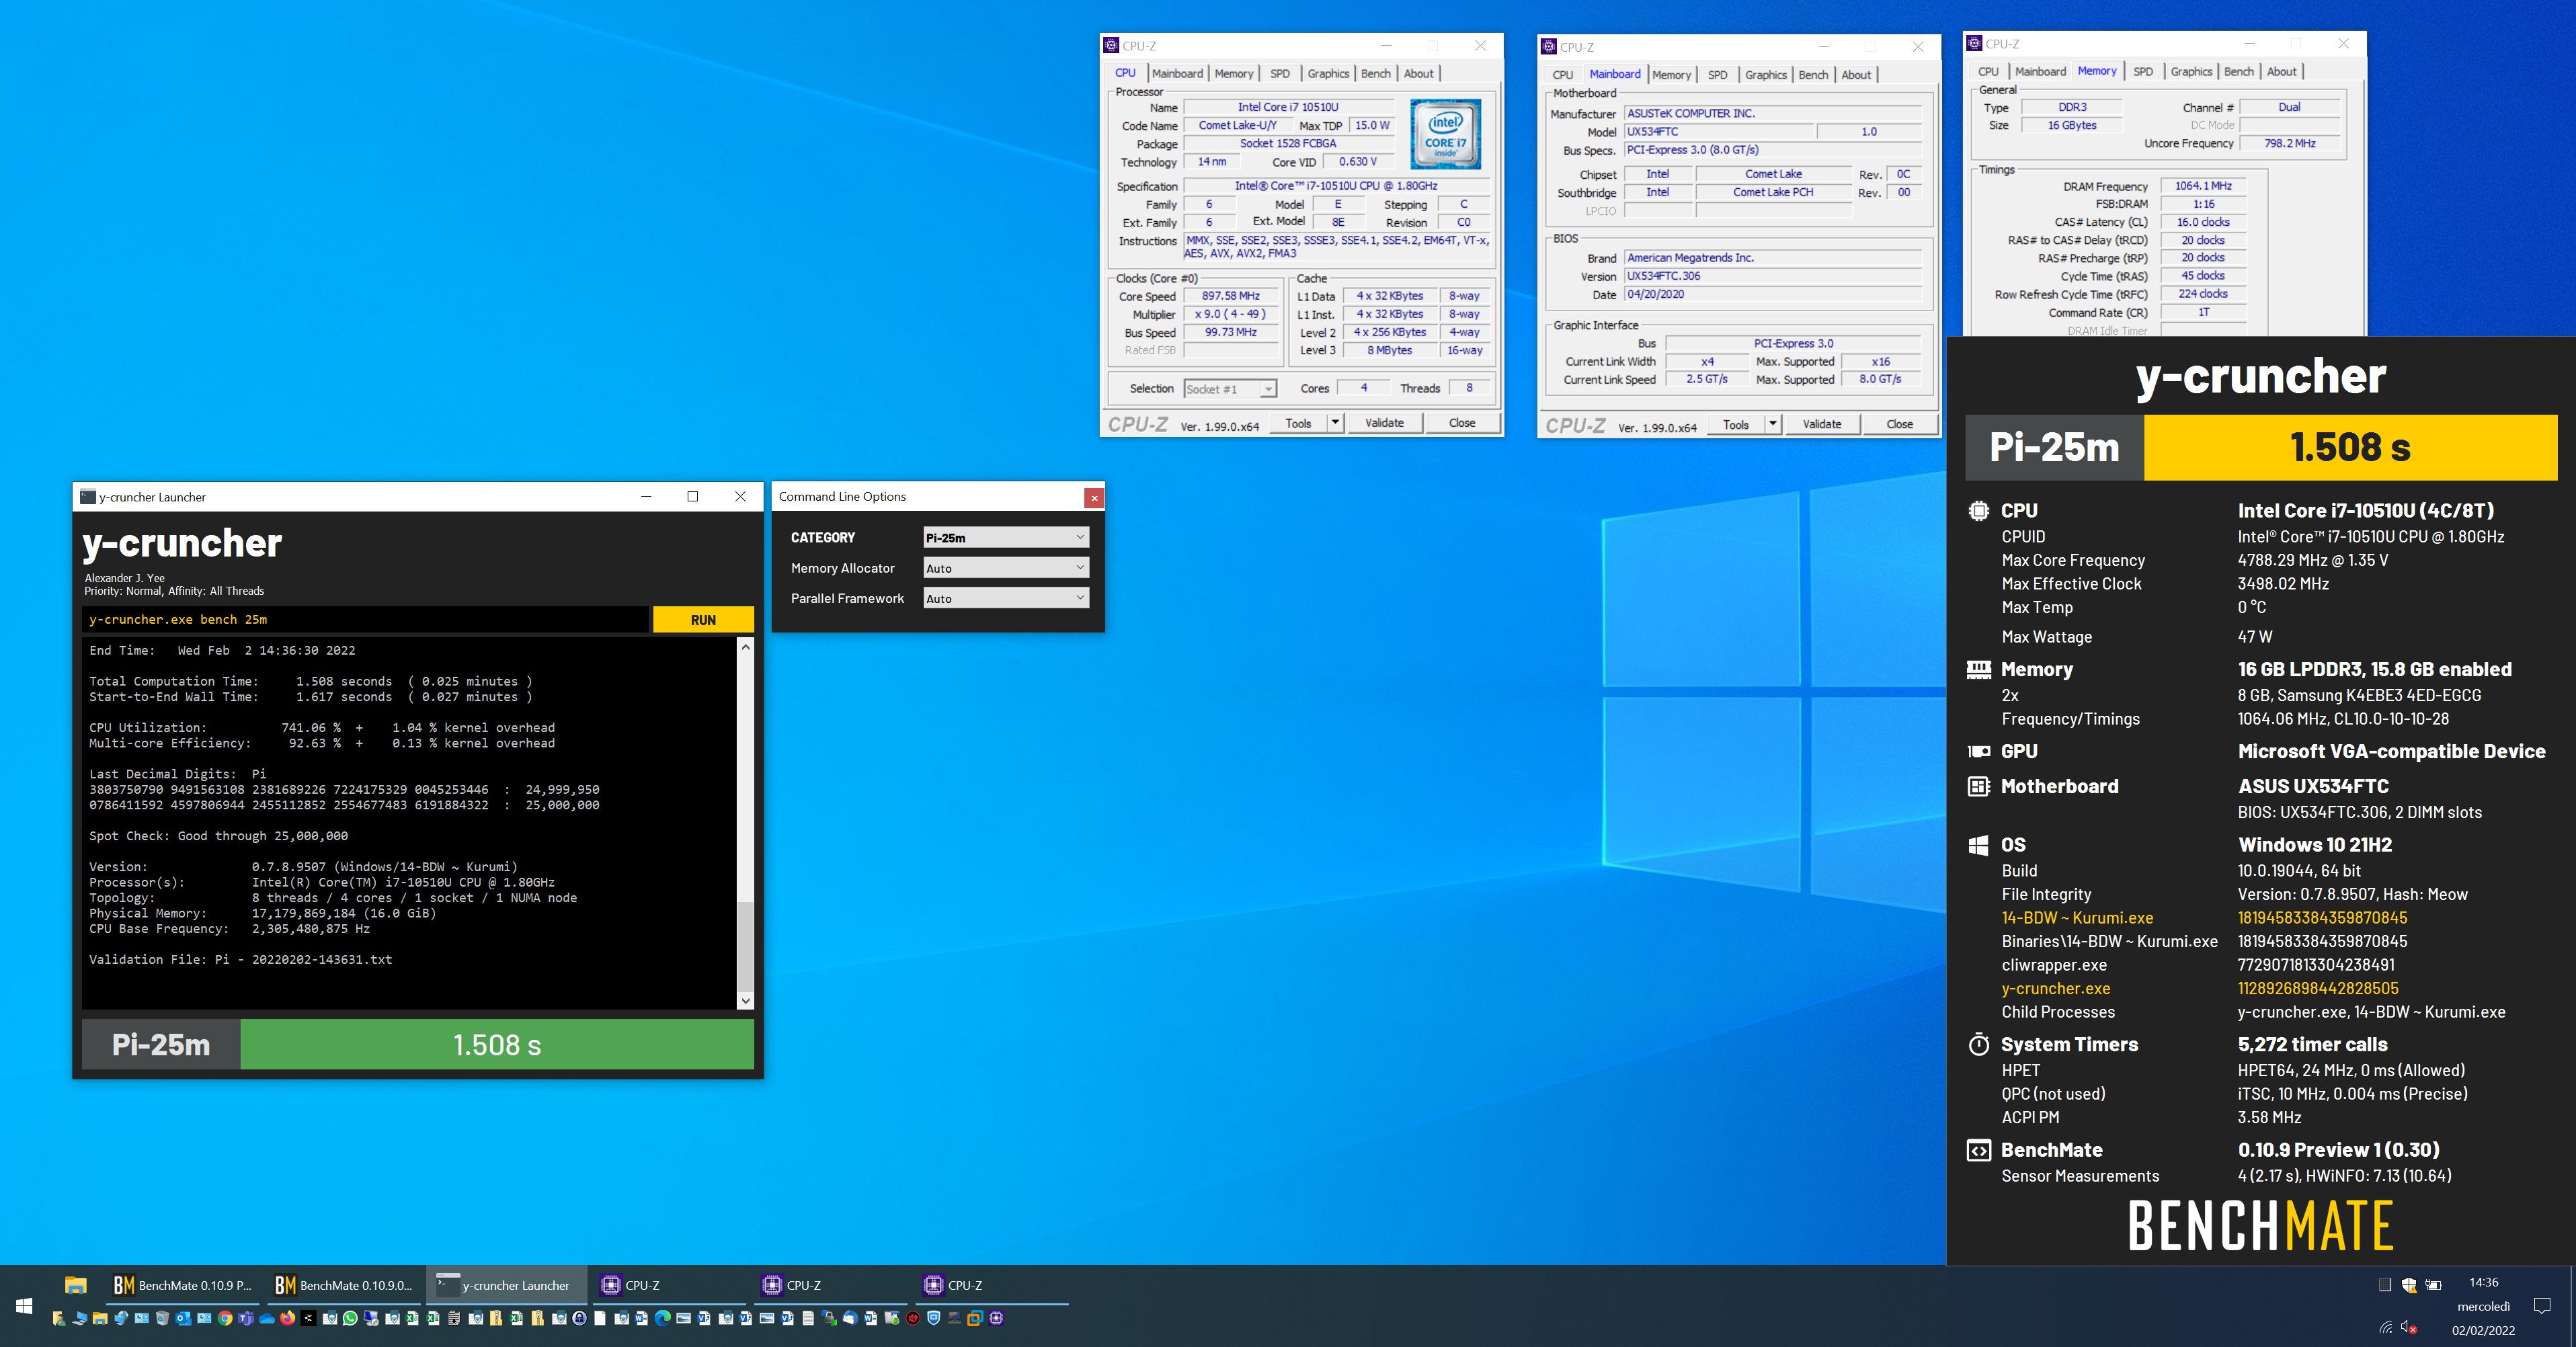Expand Tools arrow in CPU-Z CPU window
This screenshot has width=2576, height=1347.
[1335, 423]
